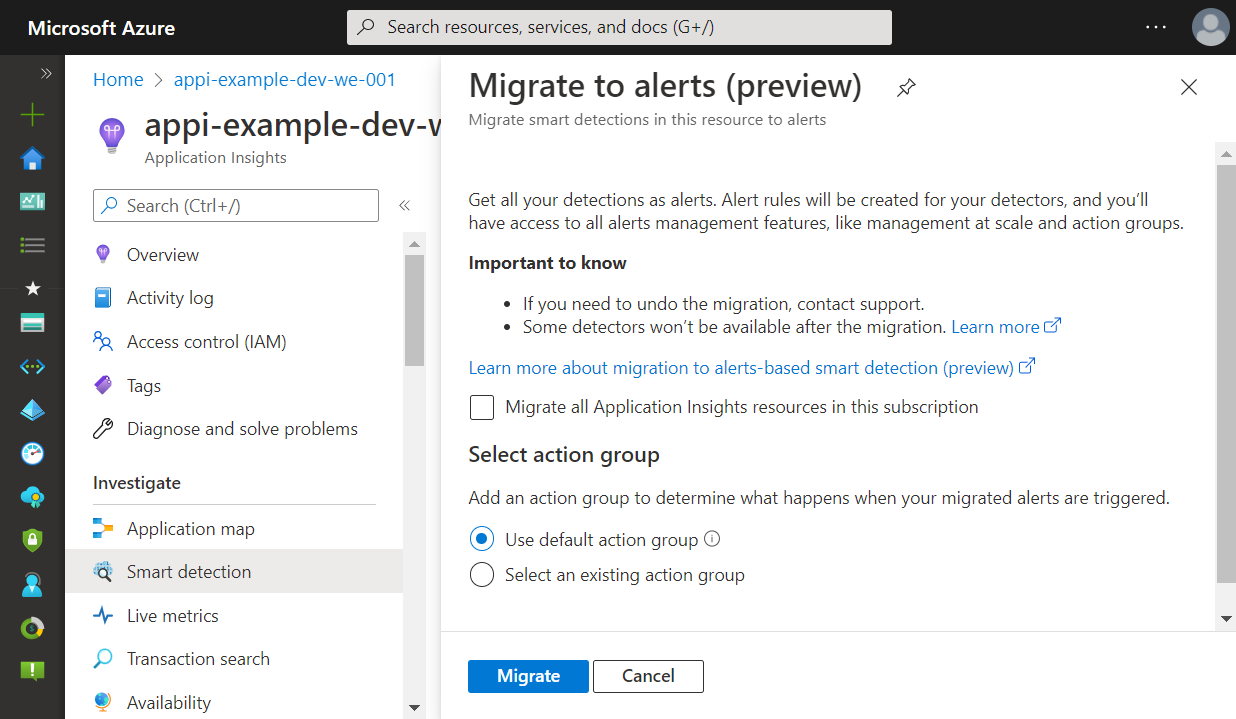The image size is (1236, 719).
Task: Click the Cancel button
Action: click(x=648, y=676)
